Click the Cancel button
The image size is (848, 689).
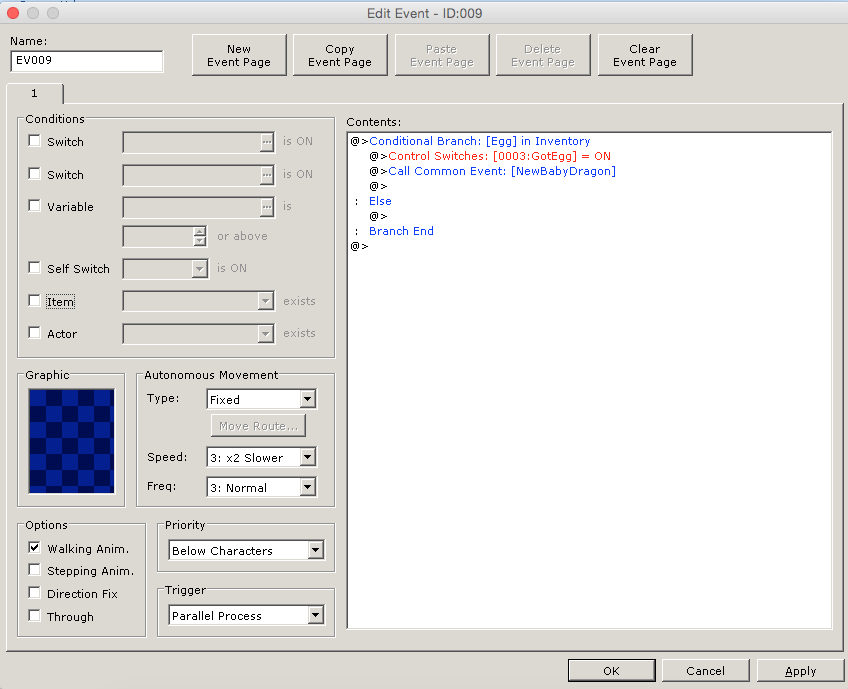705,671
